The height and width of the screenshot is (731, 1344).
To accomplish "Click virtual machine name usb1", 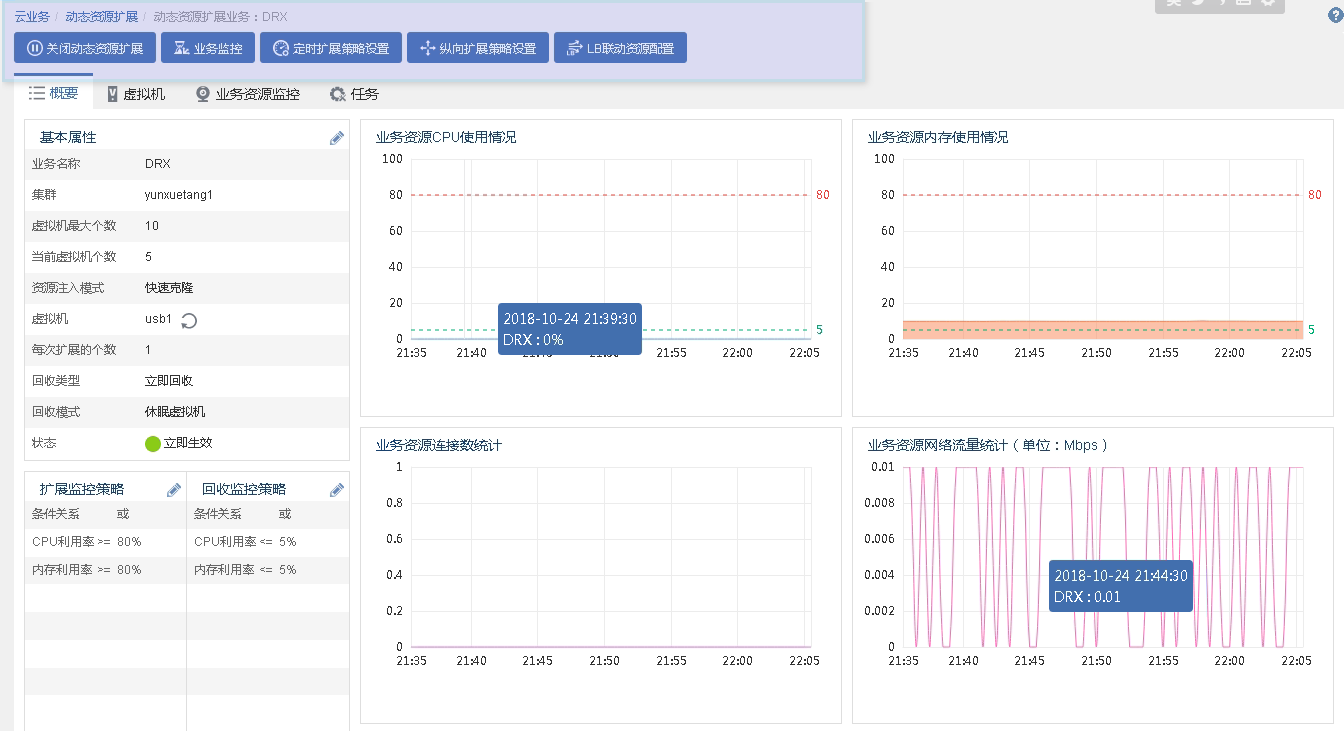I will tap(159, 319).
